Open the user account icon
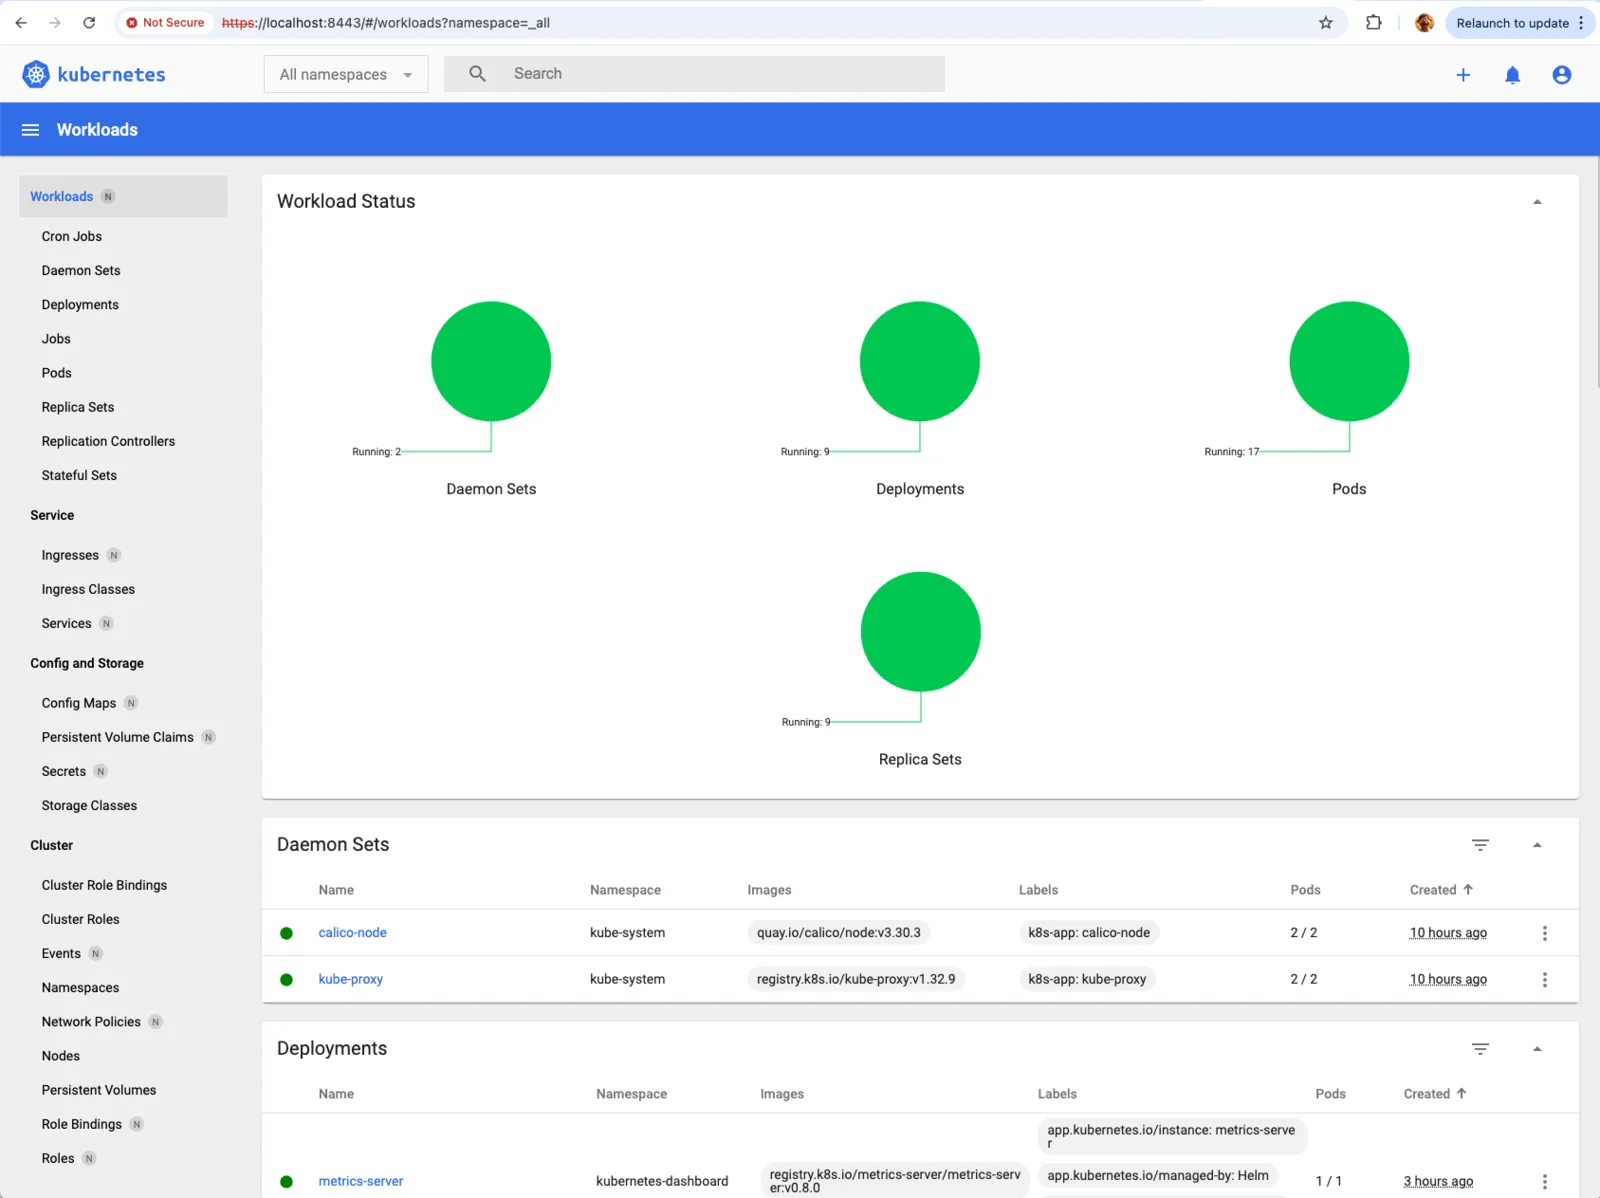 (1561, 75)
